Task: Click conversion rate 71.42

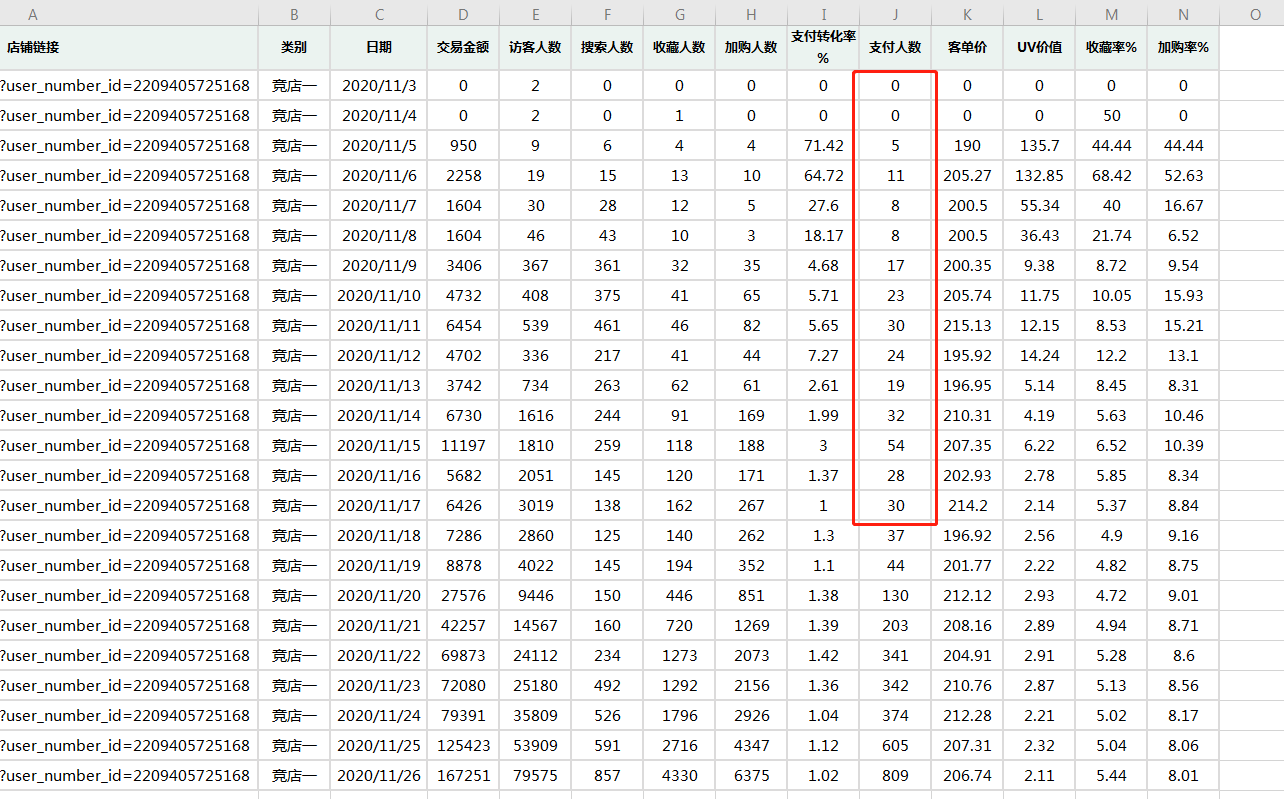Action: tap(823, 146)
